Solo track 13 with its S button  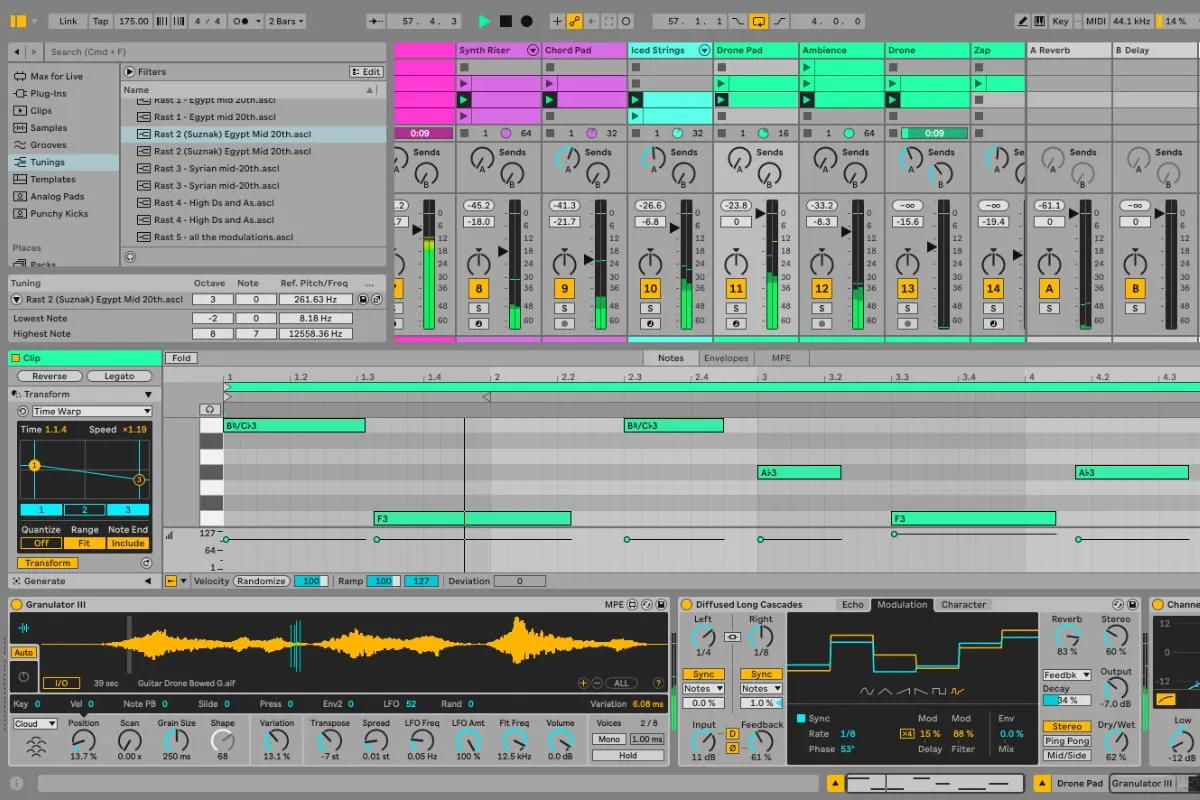click(907, 308)
